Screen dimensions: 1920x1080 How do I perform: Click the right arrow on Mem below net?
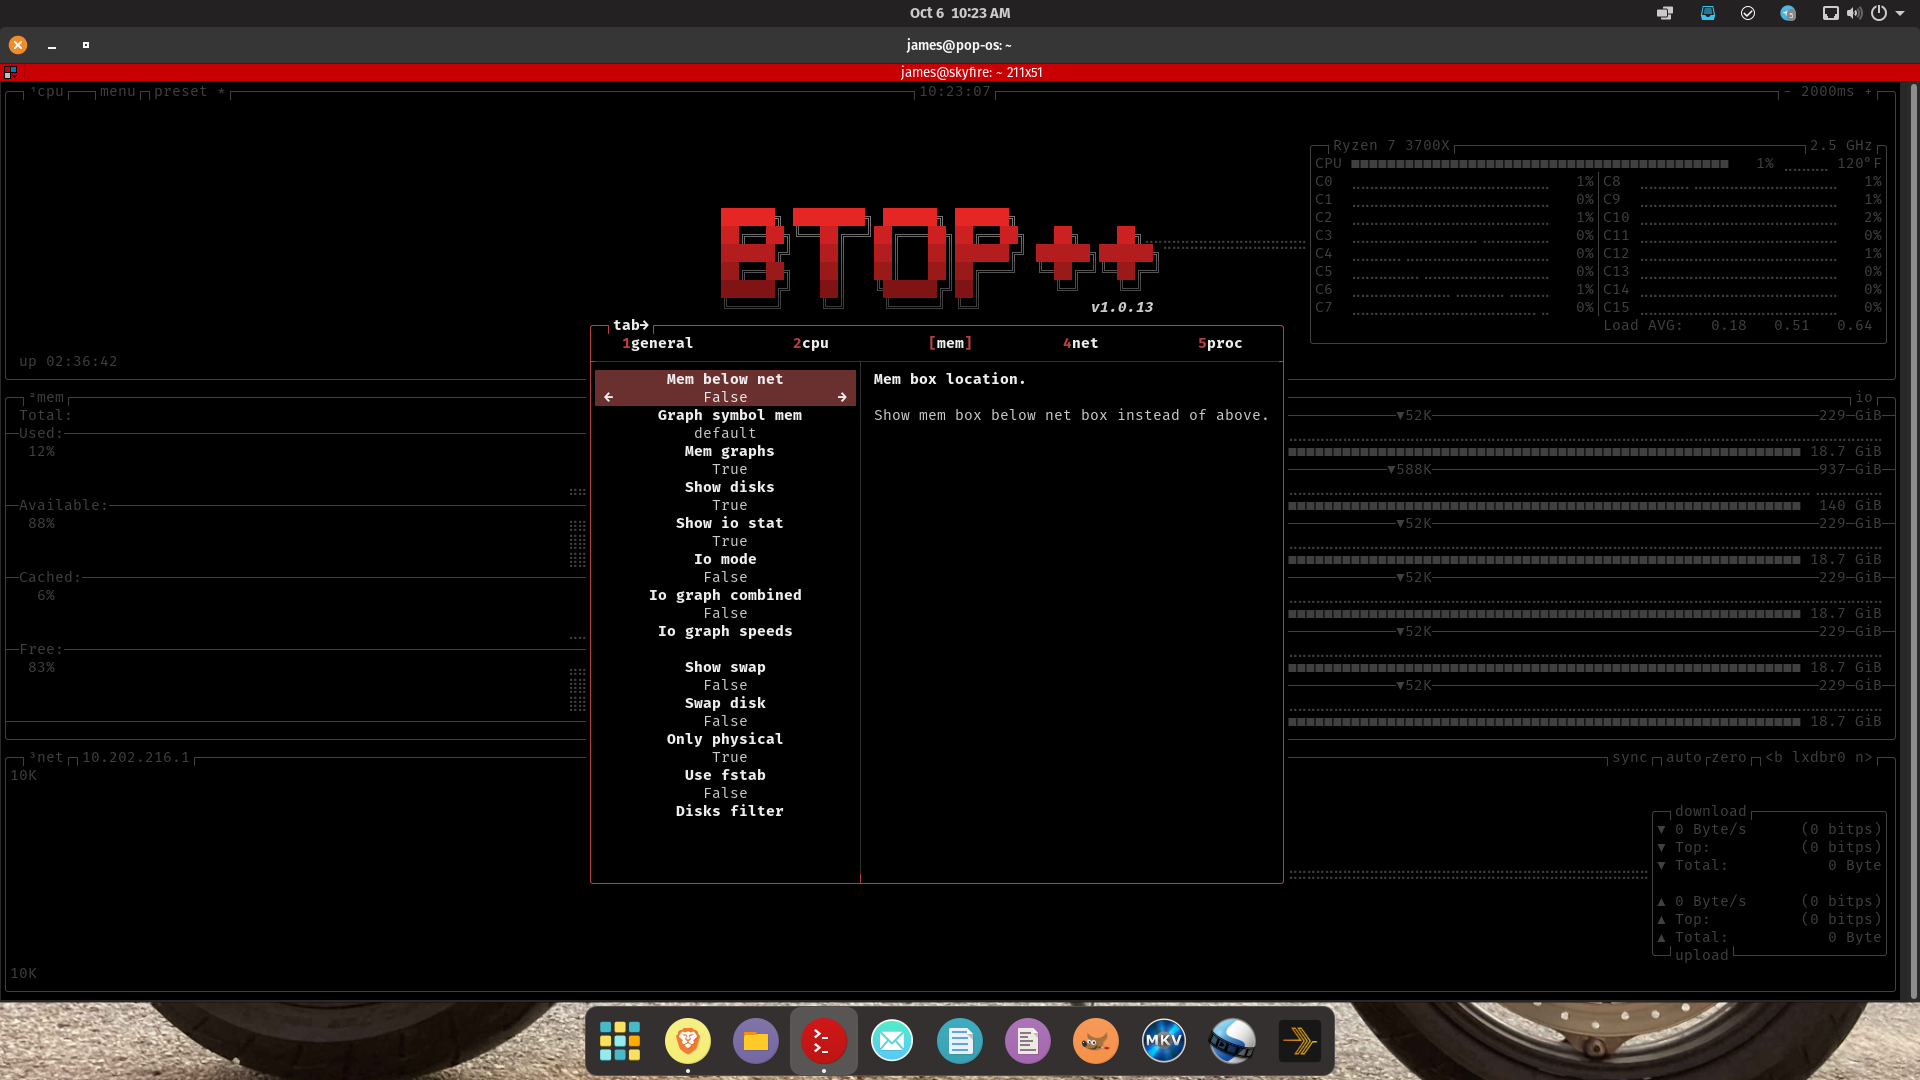(x=843, y=397)
